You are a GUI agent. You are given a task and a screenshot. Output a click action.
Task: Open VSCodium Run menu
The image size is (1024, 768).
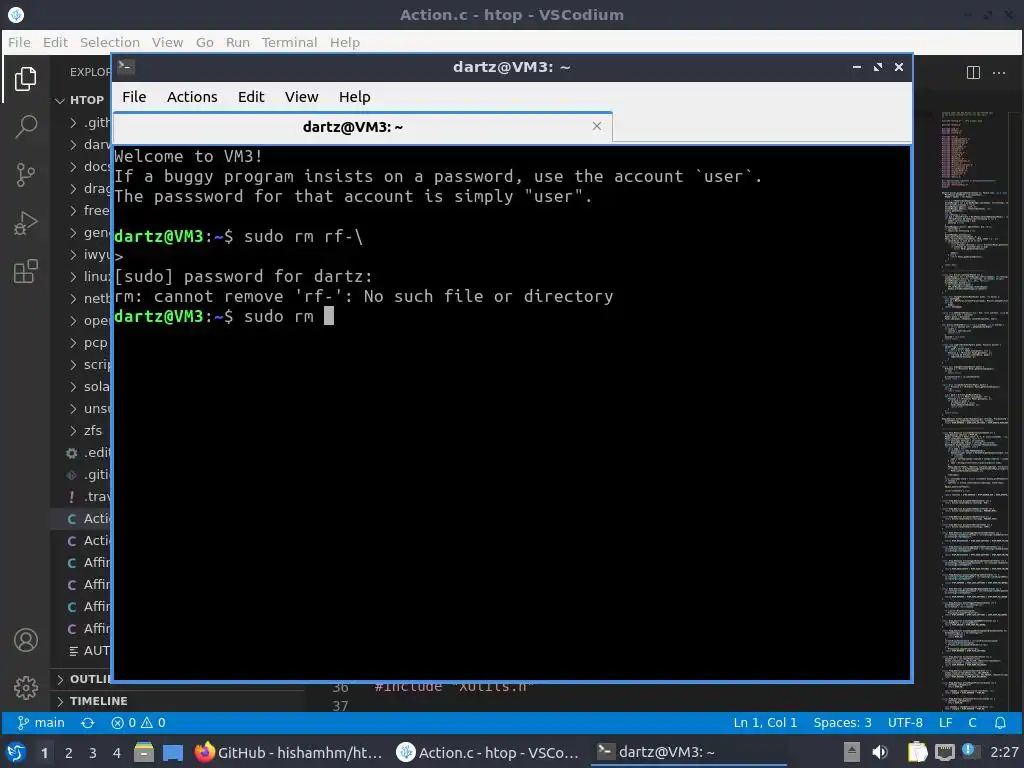pyautogui.click(x=238, y=42)
